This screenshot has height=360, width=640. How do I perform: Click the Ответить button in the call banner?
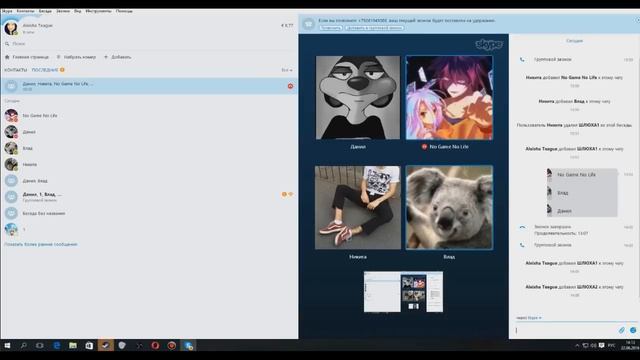(331, 28)
